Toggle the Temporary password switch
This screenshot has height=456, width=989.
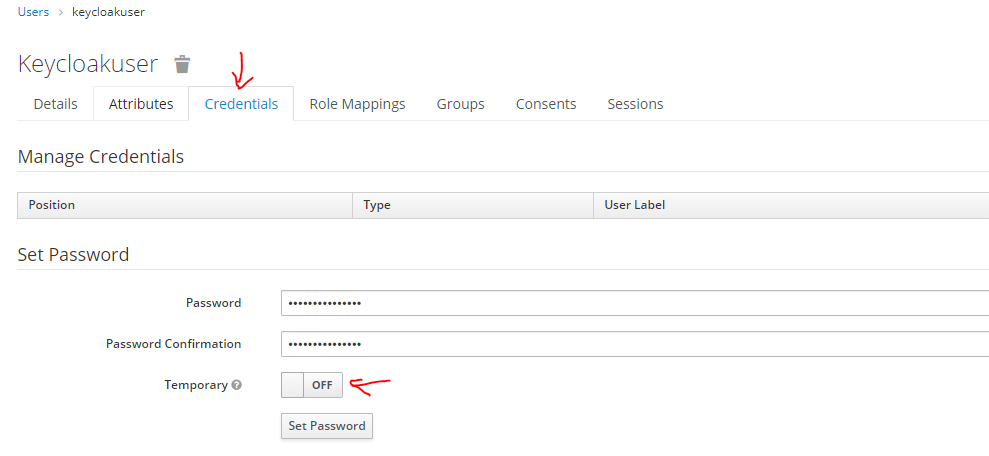tap(312, 385)
